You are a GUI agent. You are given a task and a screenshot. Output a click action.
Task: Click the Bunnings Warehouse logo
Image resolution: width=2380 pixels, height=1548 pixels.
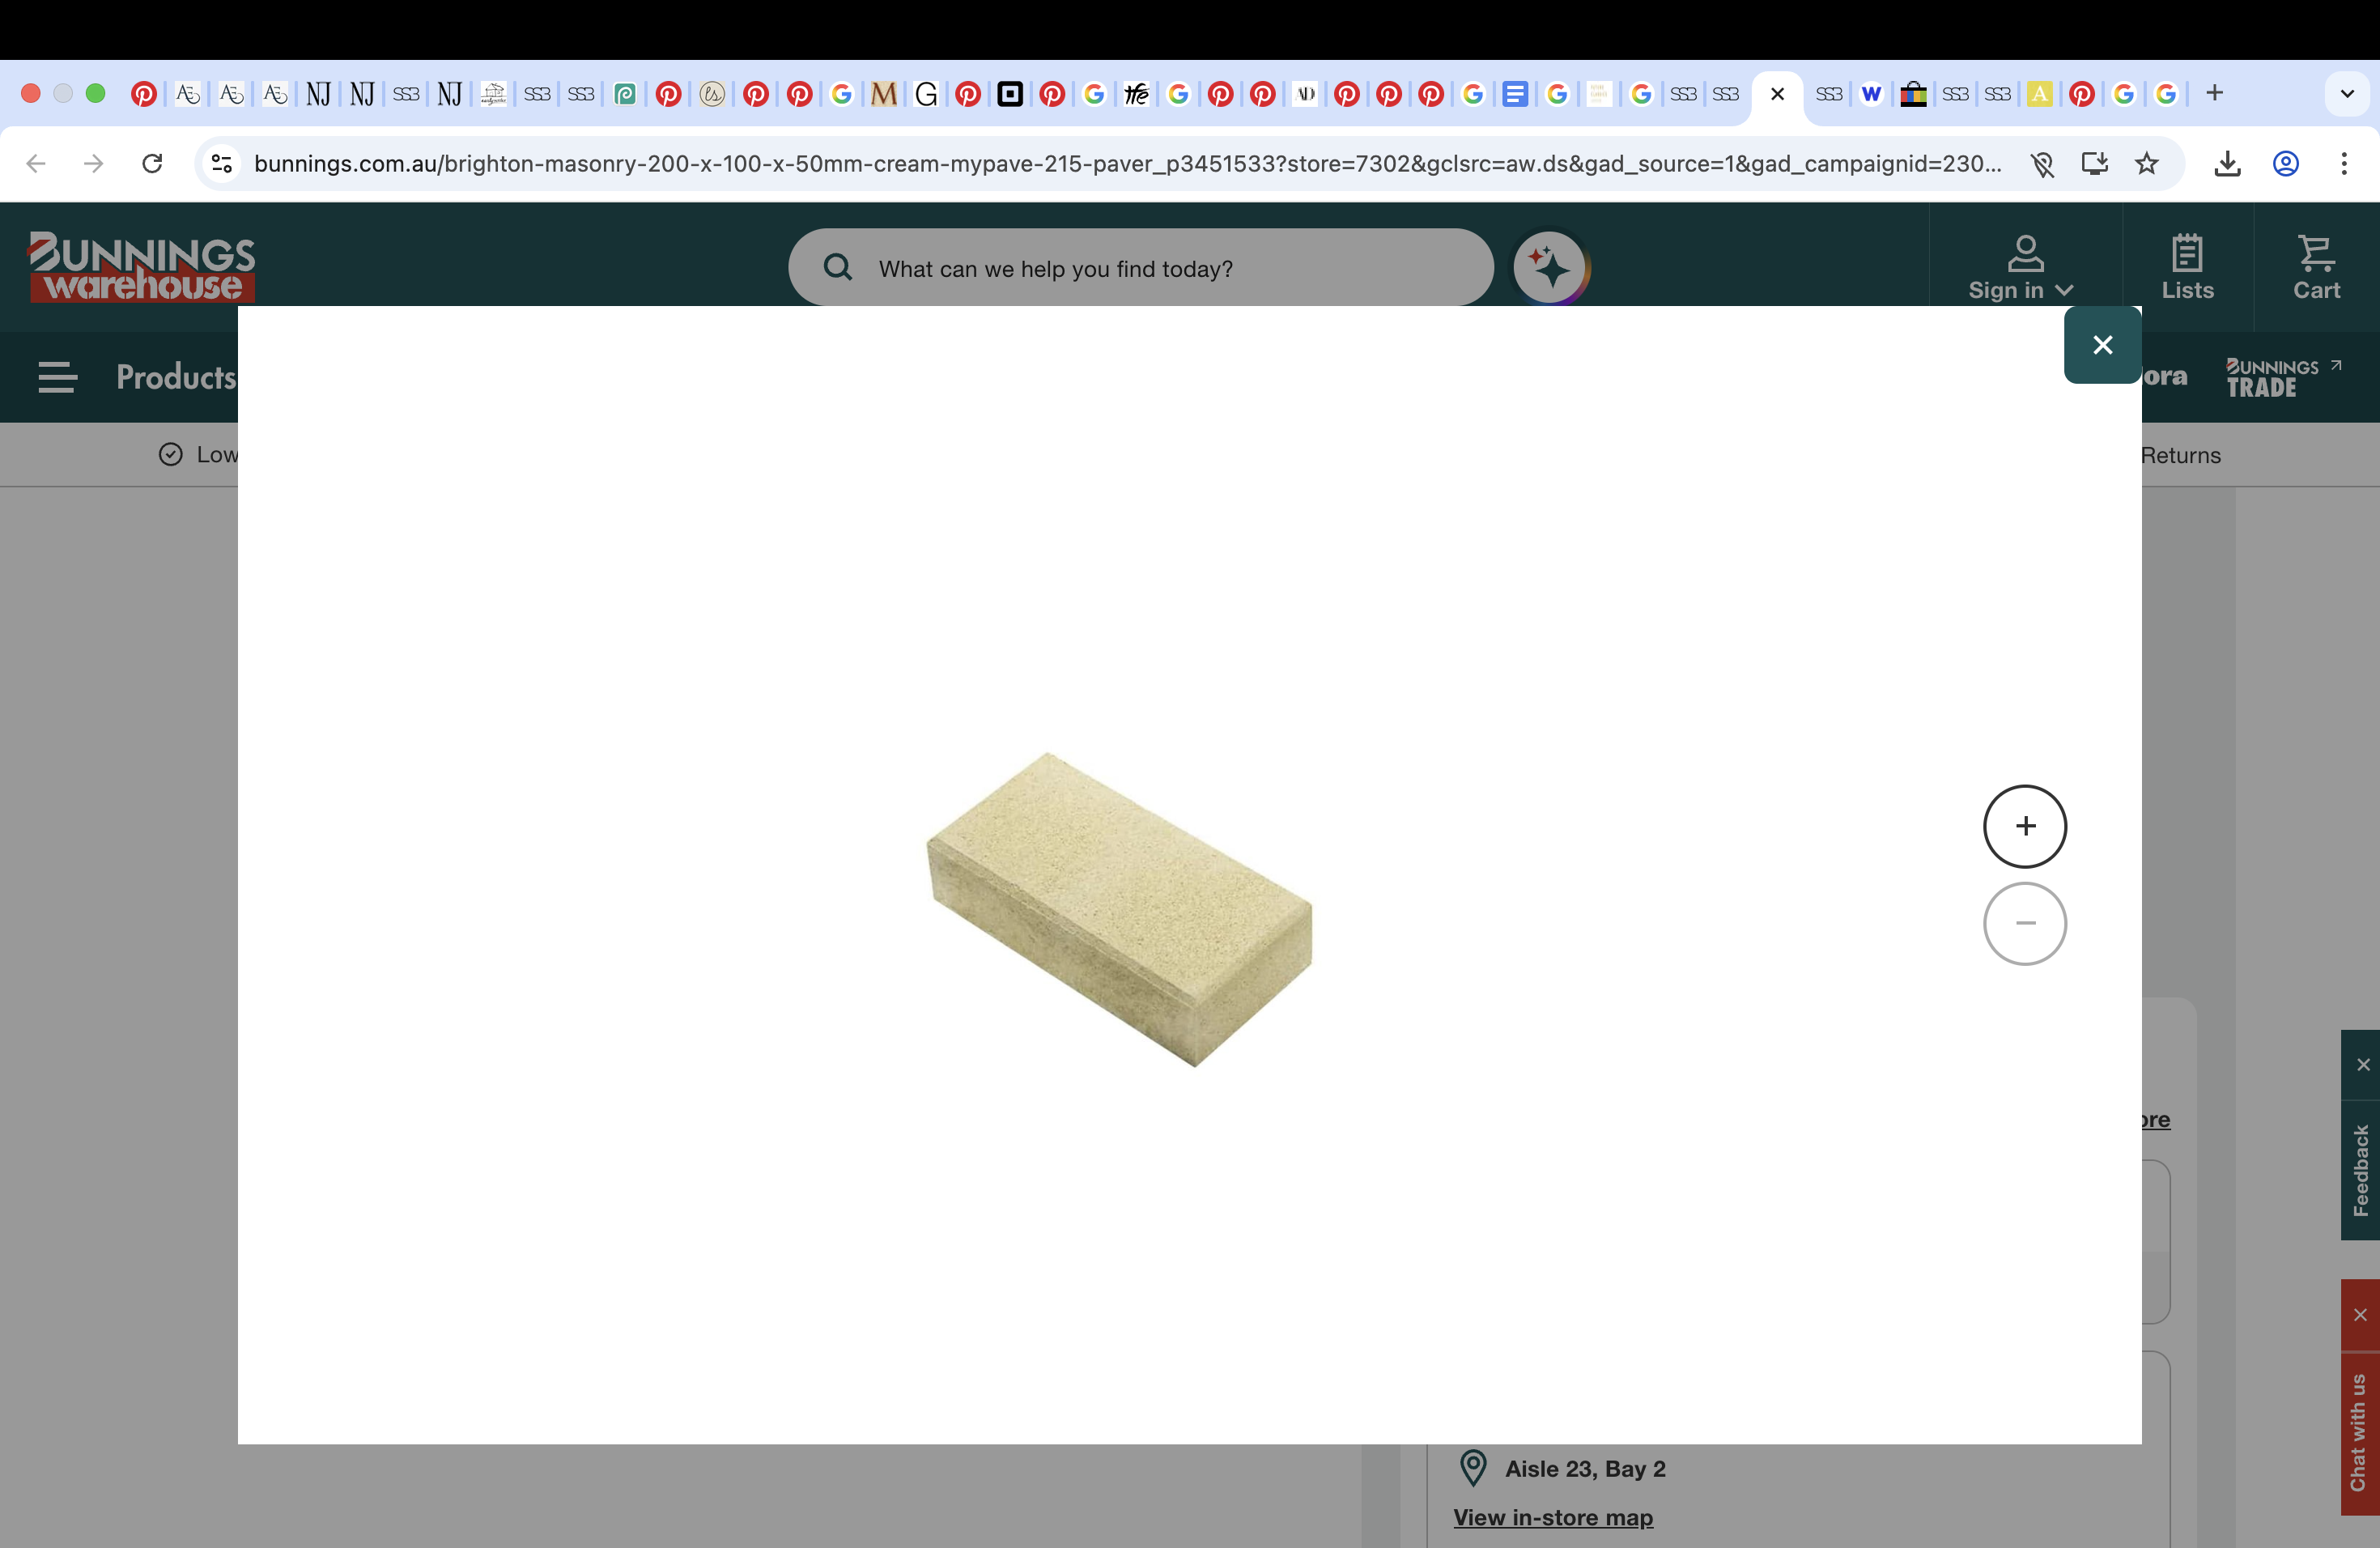[141, 267]
